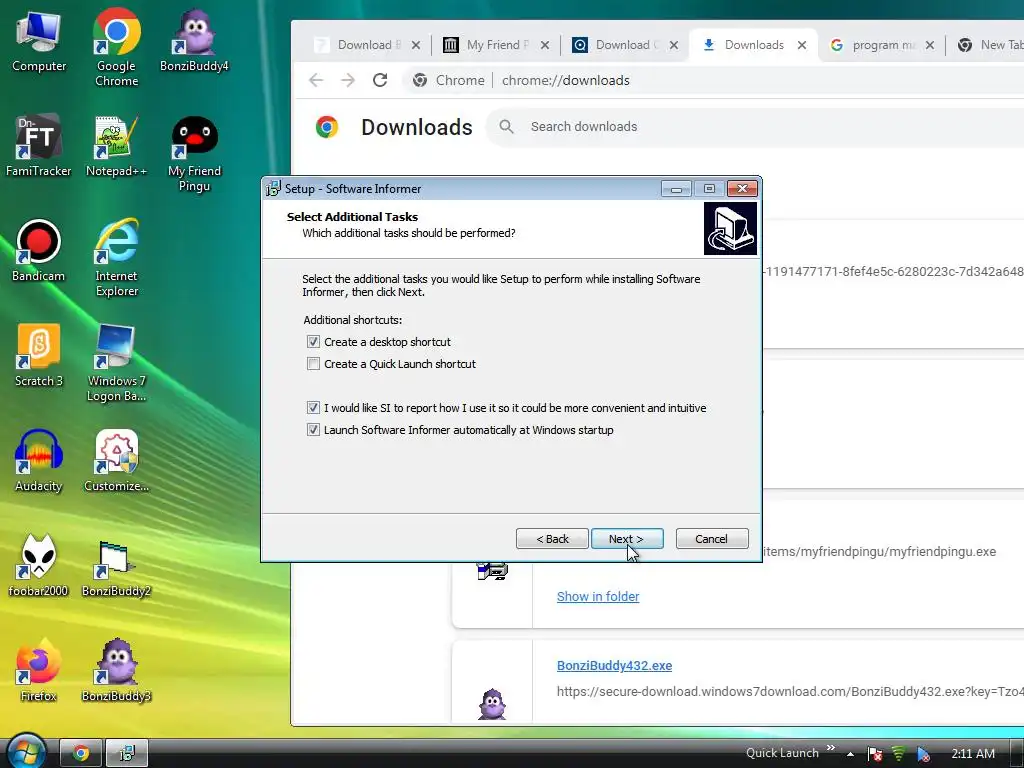Click the Quick Launch toolbar label
Screen dimensions: 1024x768
[782, 753]
